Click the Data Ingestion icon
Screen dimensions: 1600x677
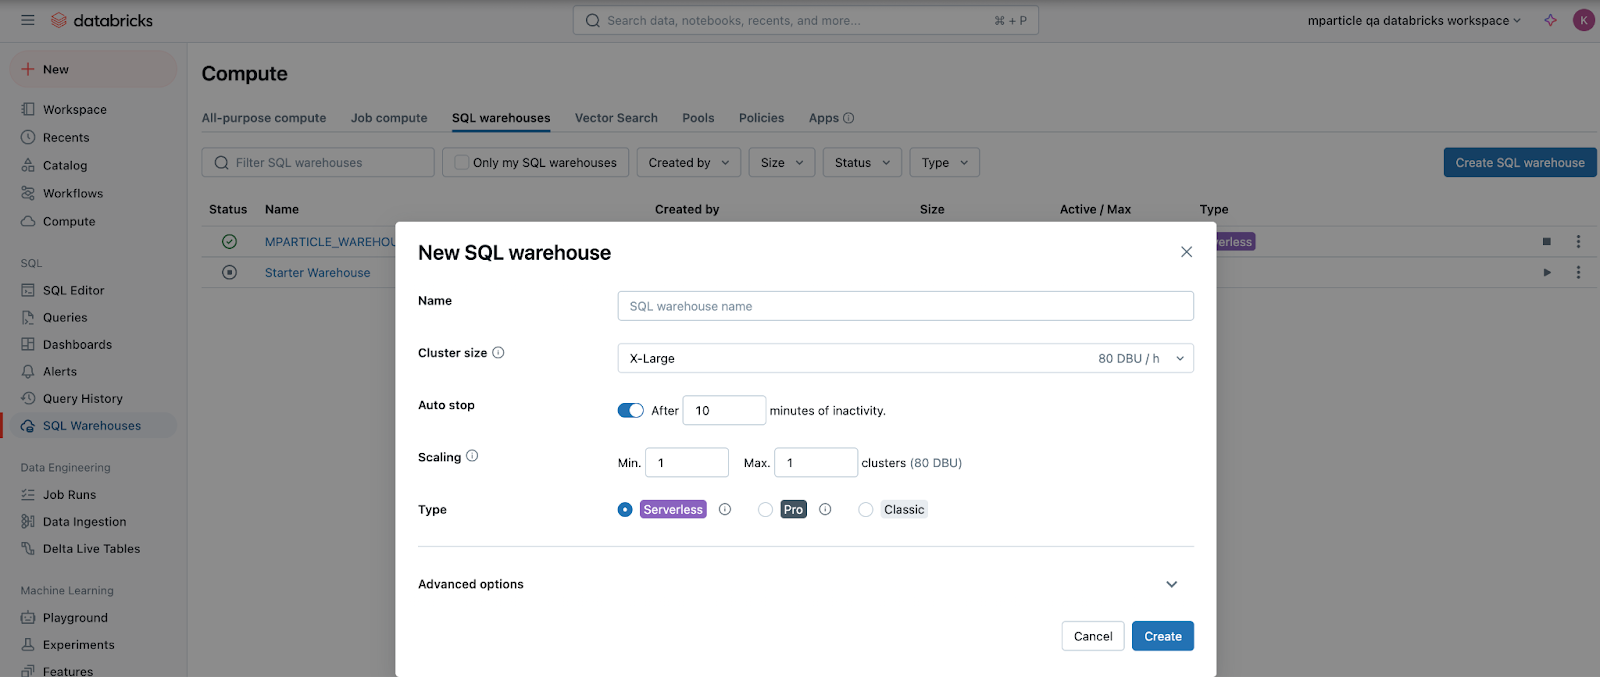click(x=28, y=521)
